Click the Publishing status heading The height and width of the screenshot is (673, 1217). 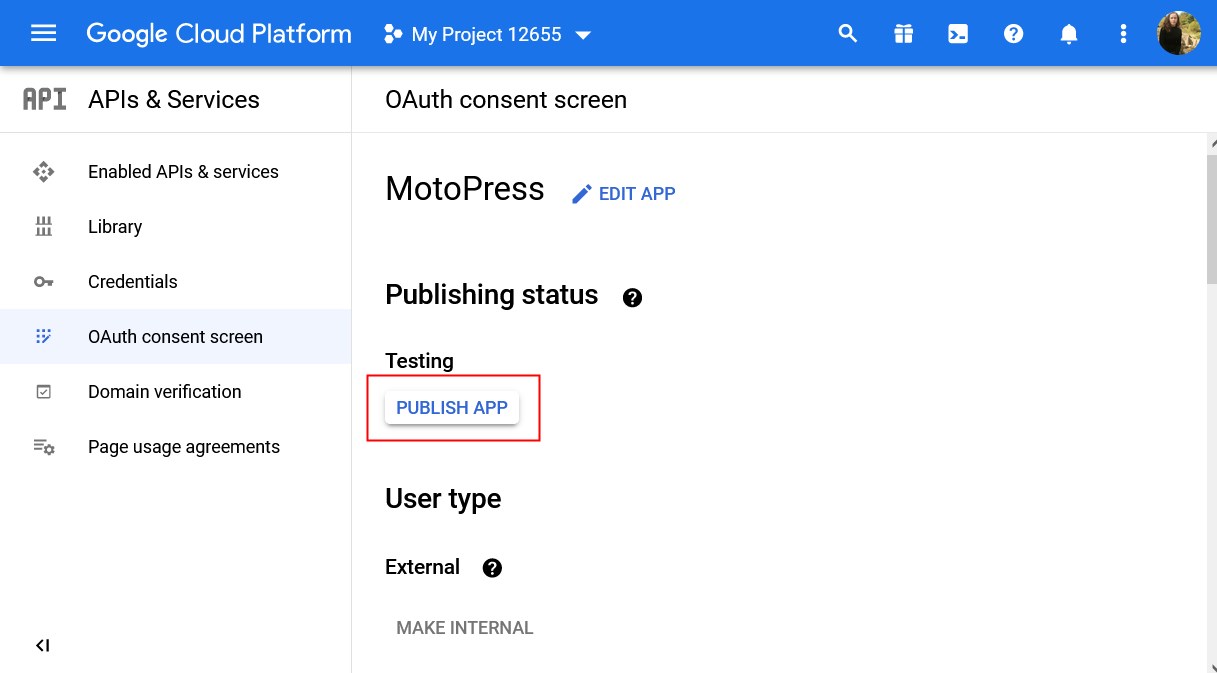[492, 295]
